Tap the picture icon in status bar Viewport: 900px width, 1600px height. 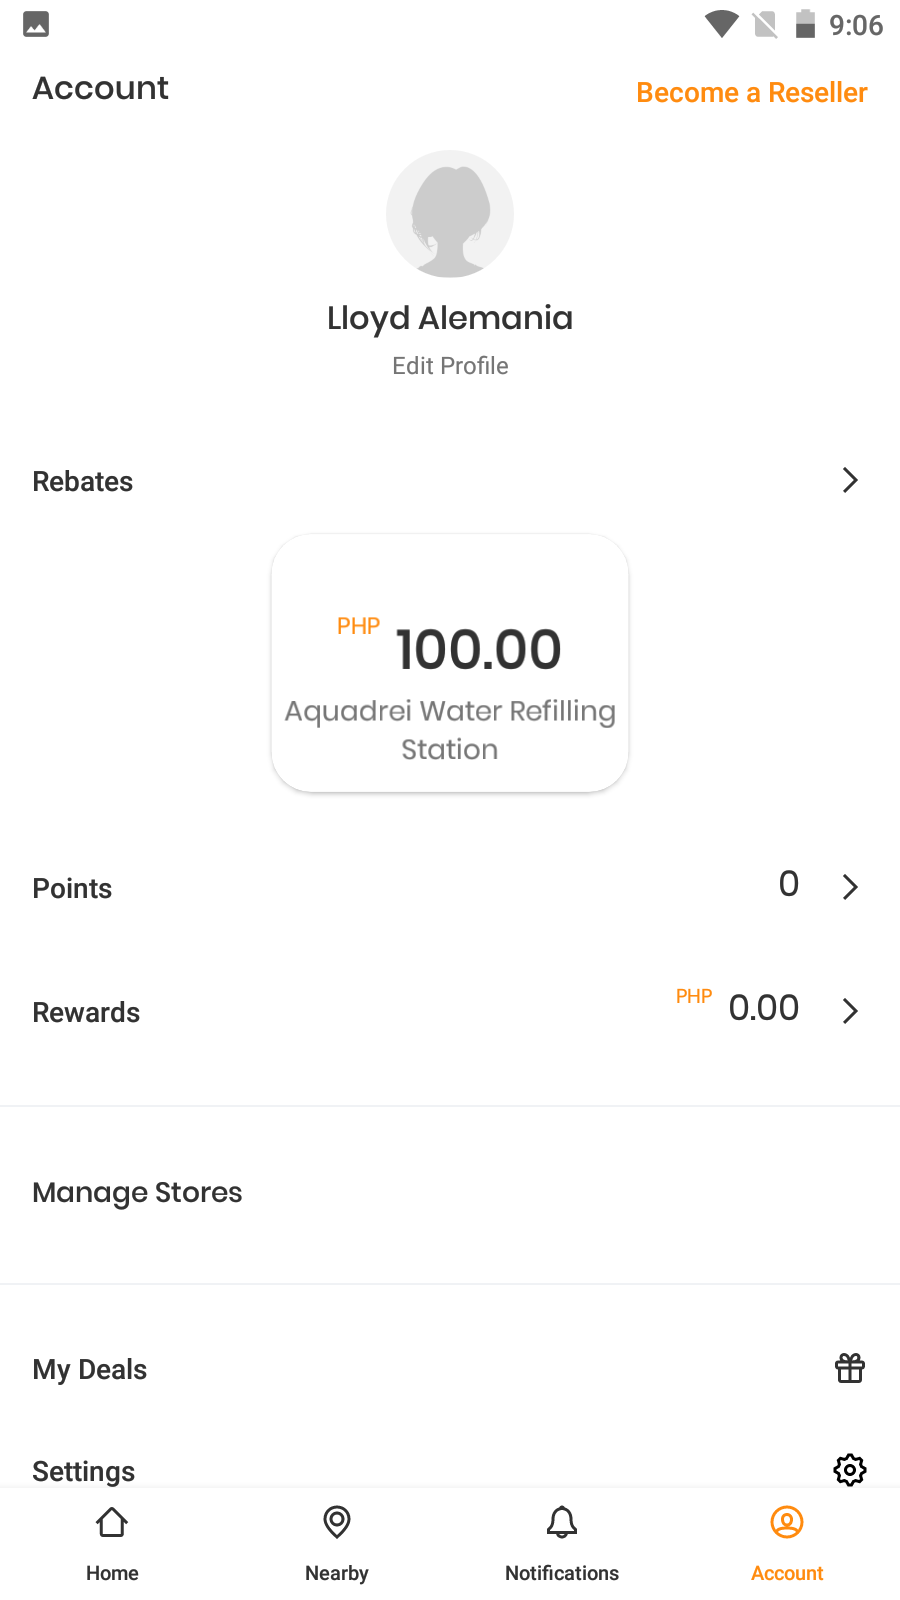coord(36,24)
